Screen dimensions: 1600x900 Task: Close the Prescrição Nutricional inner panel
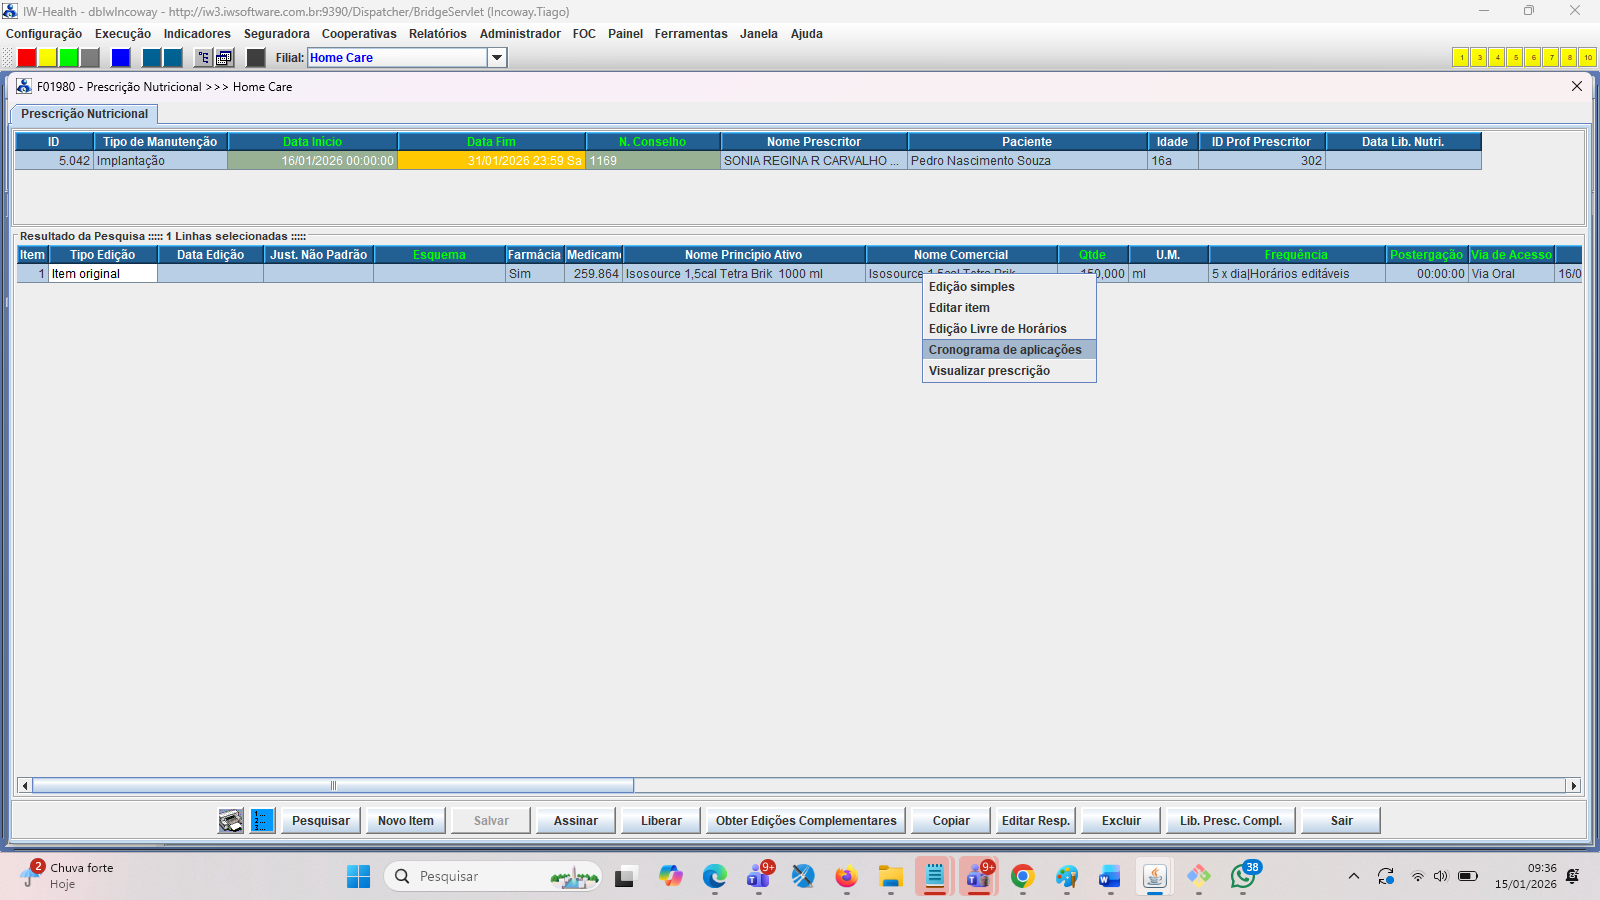(x=1577, y=87)
